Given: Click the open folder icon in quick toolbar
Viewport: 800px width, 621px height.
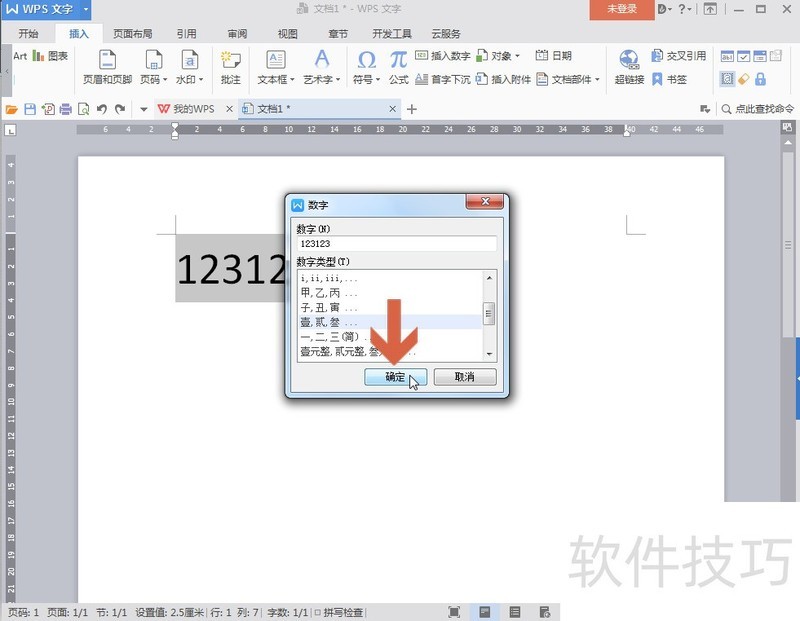Looking at the screenshot, I should coord(11,109).
